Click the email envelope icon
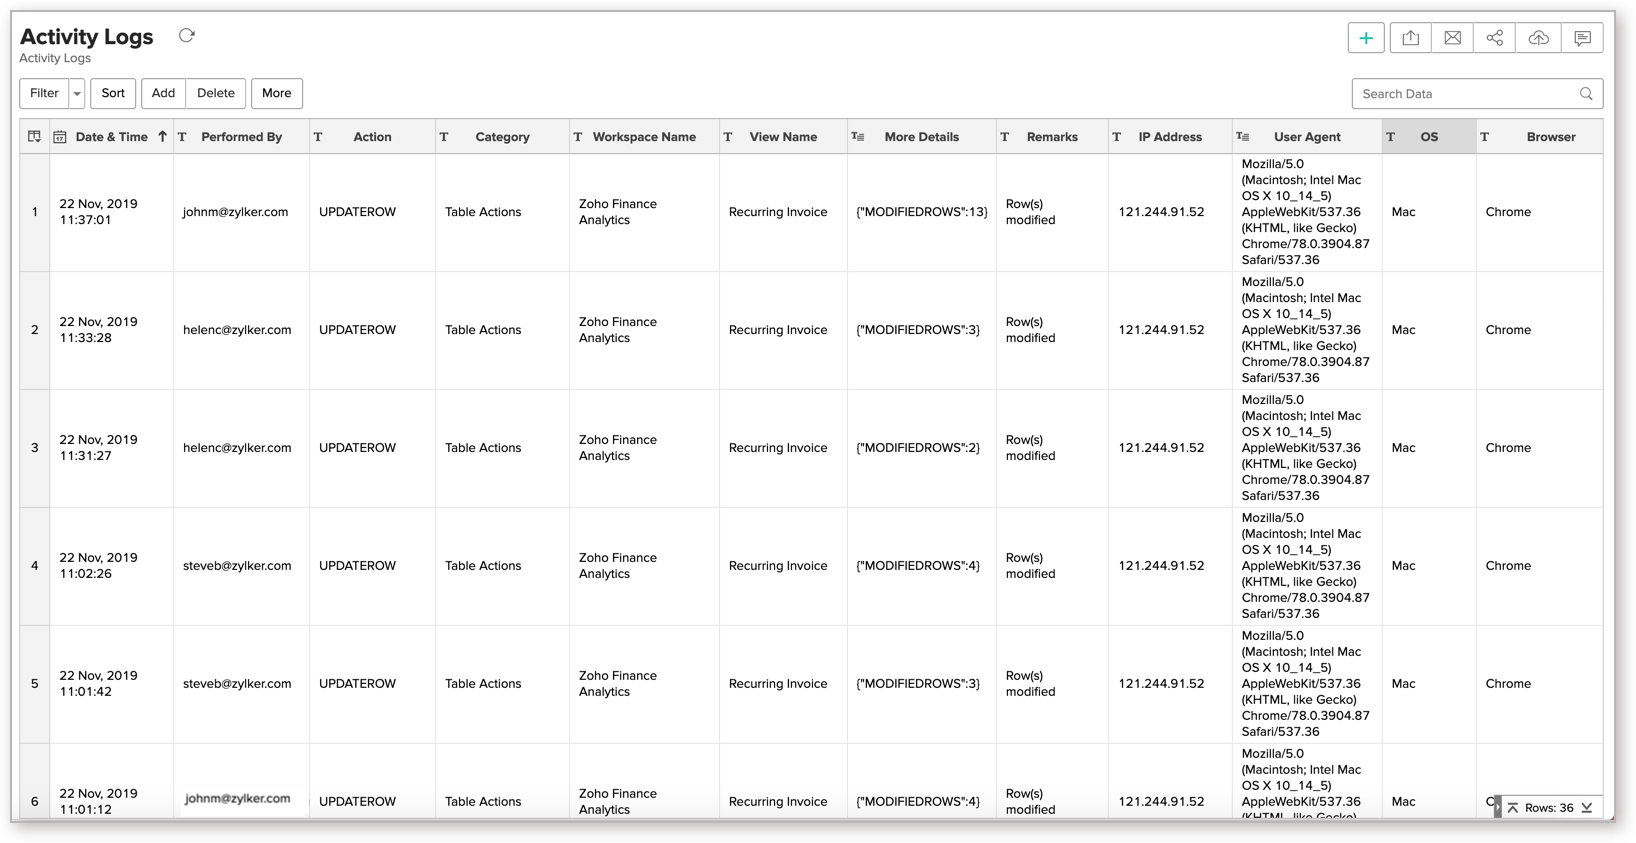The width and height of the screenshot is (1636, 843). click(1452, 38)
